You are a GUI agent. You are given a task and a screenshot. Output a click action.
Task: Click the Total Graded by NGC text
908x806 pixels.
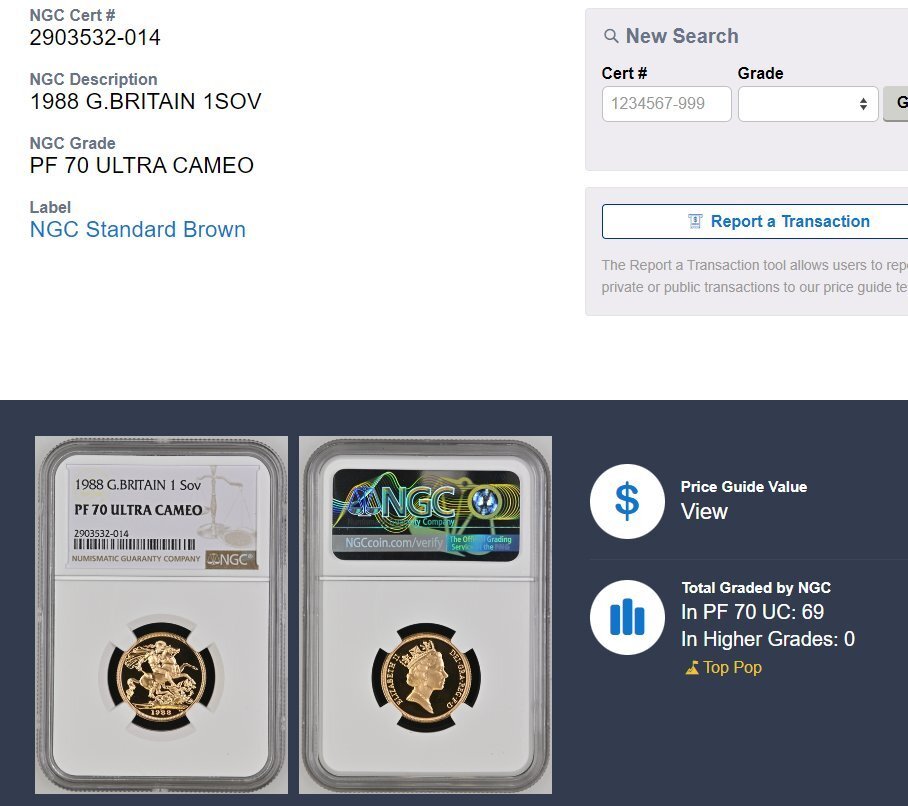[x=756, y=588]
